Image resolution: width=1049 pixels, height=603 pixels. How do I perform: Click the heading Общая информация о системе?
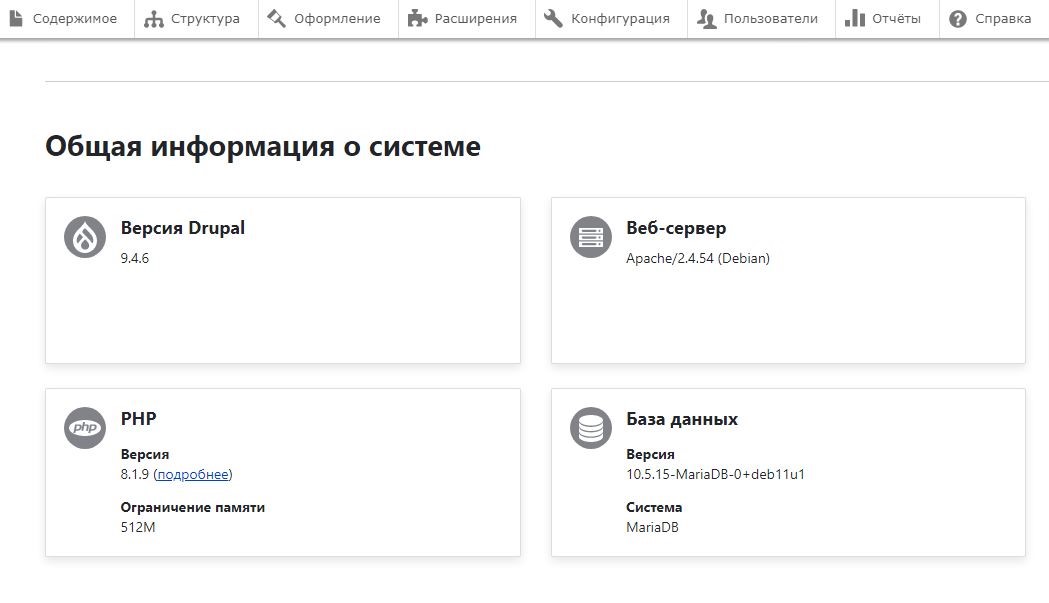click(x=263, y=147)
